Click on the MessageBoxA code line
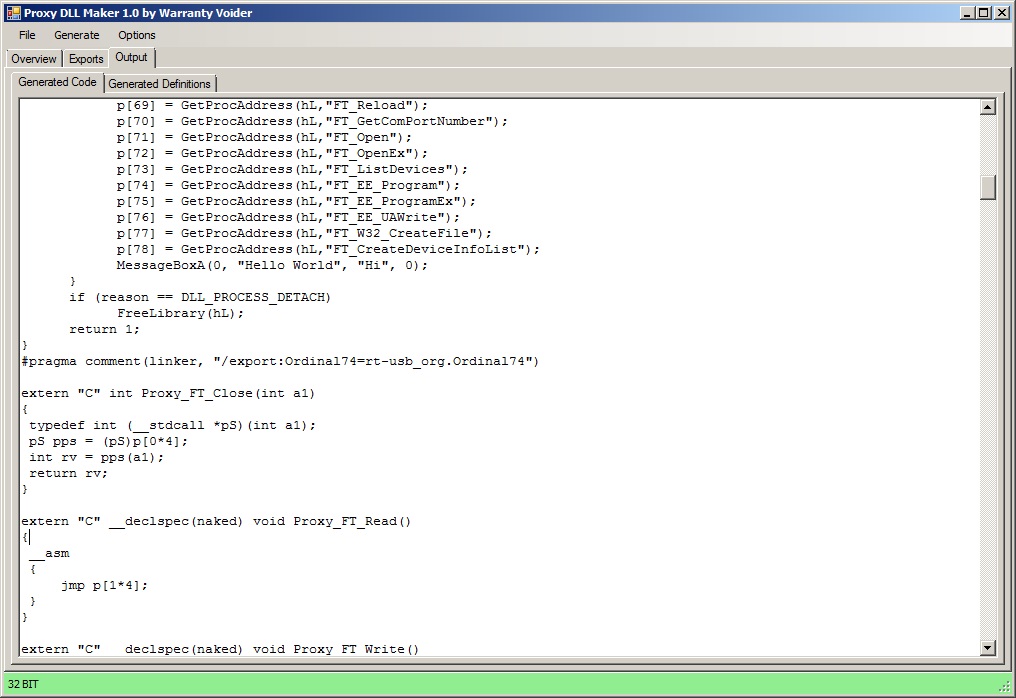This screenshot has width=1016, height=698. pos(271,265)
